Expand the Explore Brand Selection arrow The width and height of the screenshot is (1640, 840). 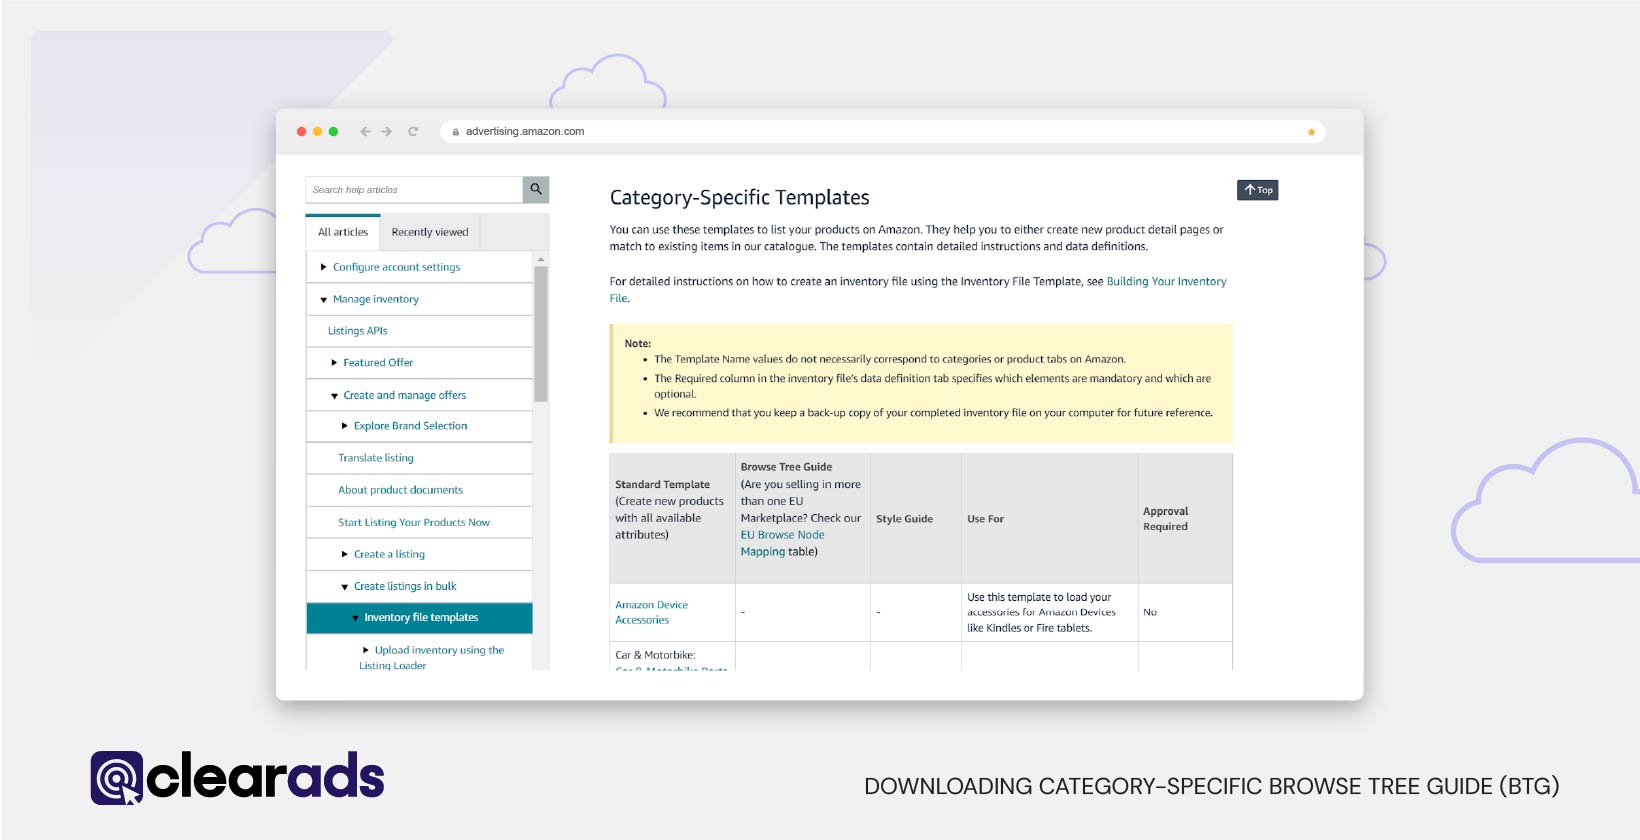(x=344, y=426)
